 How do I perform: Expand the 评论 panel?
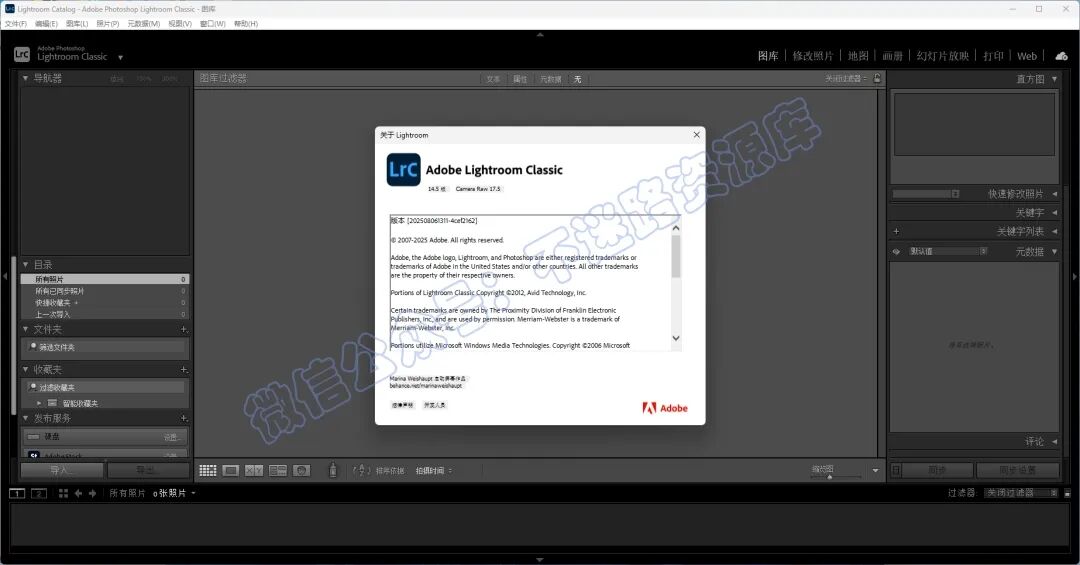coord(1055,442)
